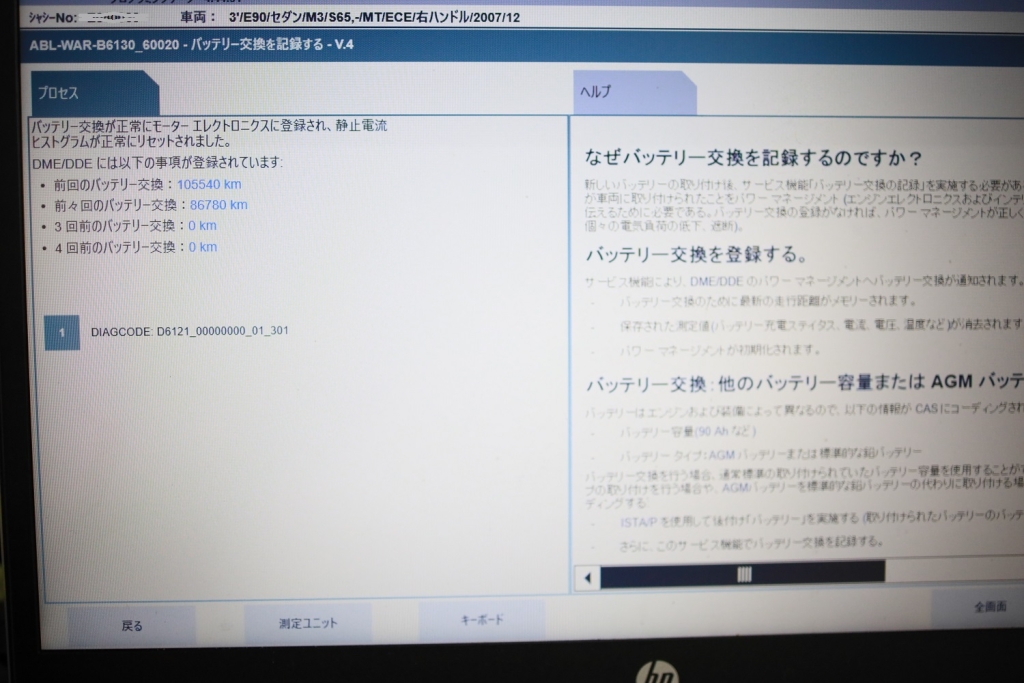
Task: Switch to 全画面 view
Action: (989, 607)
